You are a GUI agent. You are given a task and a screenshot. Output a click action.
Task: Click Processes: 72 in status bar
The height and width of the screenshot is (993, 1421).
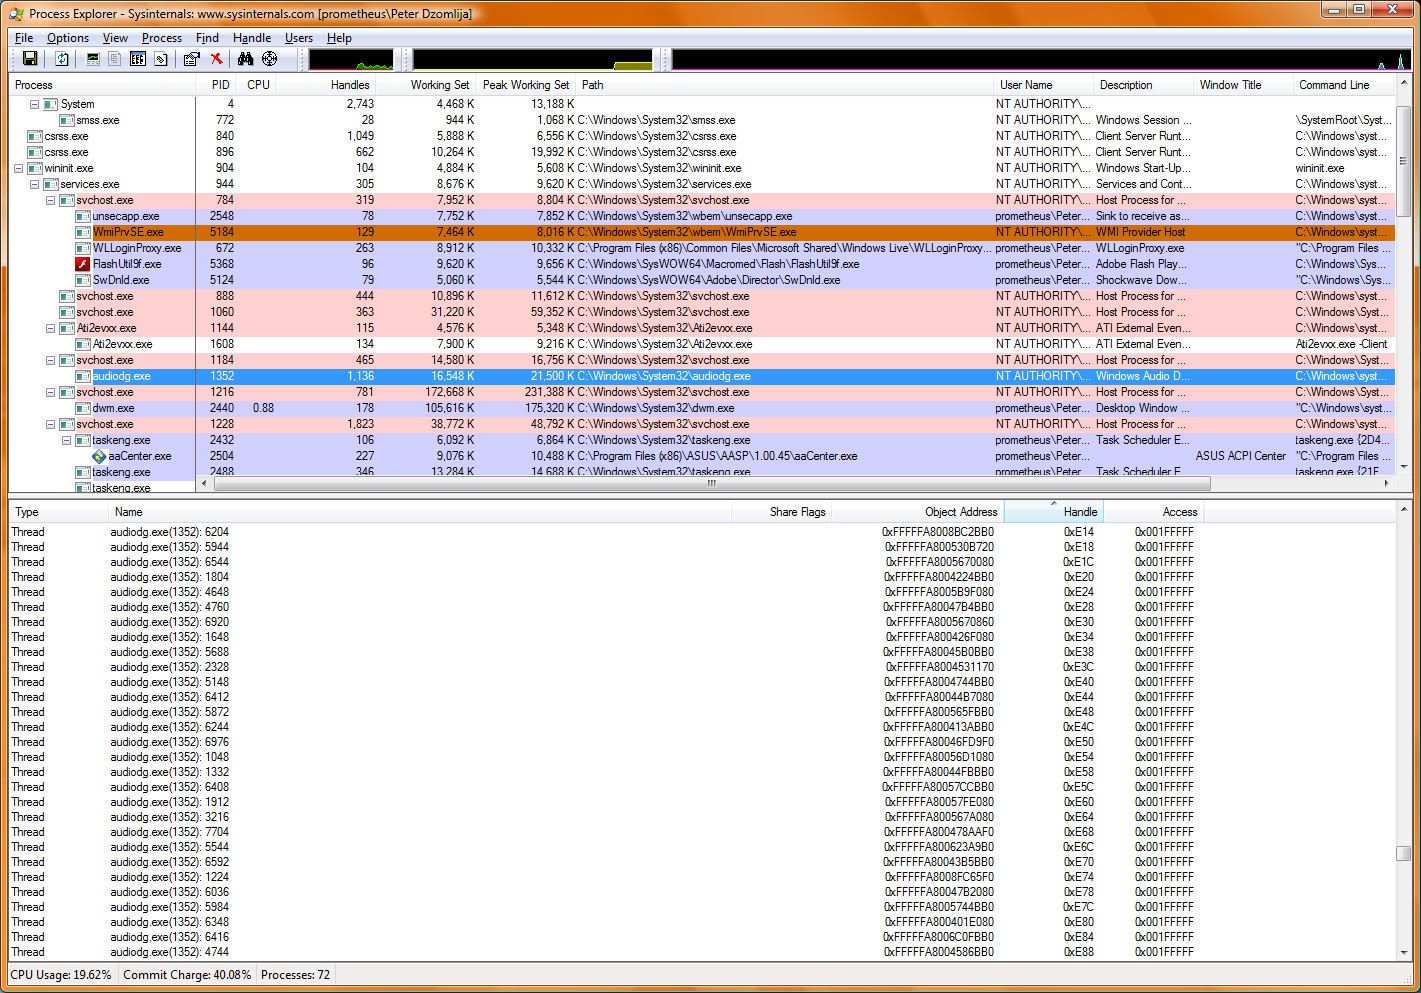(x=295, y=975)
